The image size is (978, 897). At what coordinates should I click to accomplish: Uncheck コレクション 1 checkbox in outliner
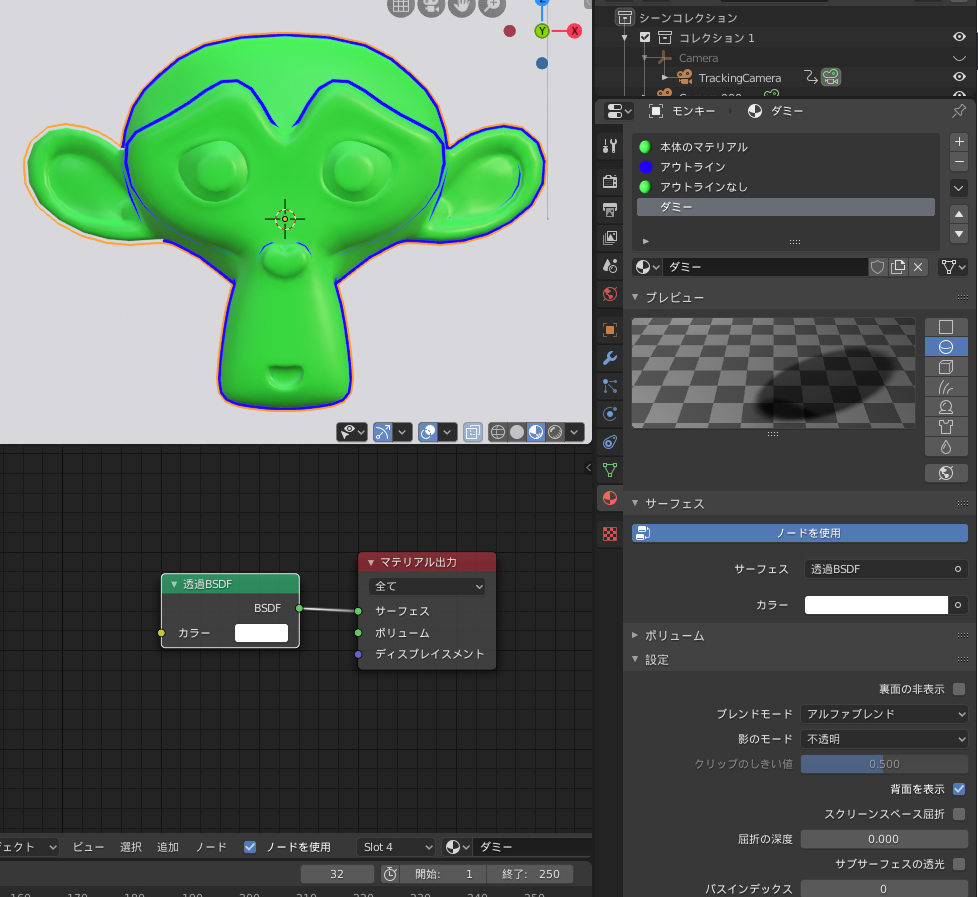pos(645,37)
